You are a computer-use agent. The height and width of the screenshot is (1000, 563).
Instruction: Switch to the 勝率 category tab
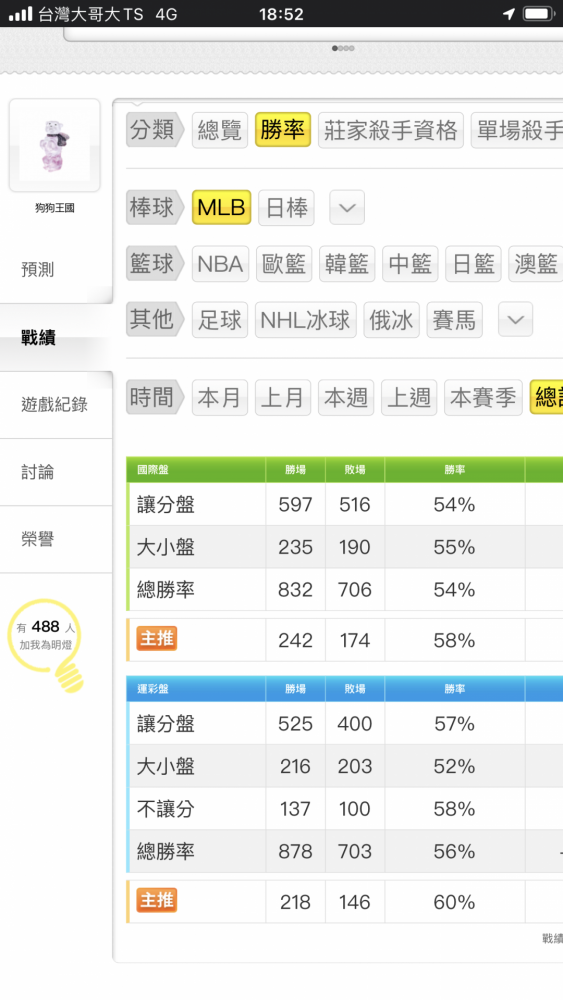282,130
